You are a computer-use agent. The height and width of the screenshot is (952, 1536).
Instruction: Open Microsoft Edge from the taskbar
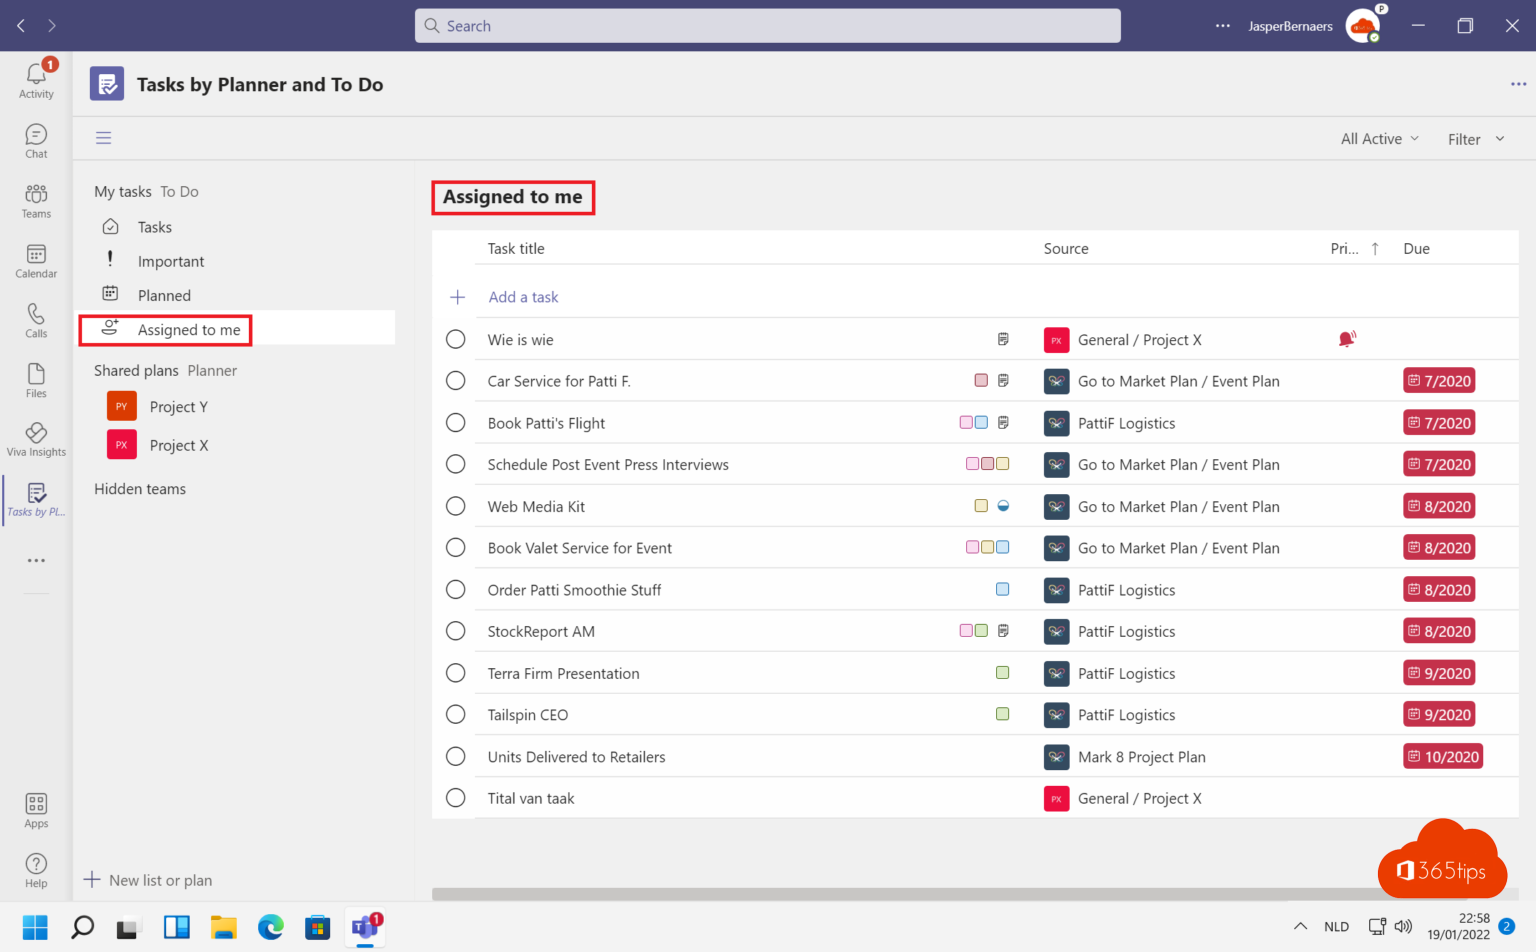[x=270, y=928]
